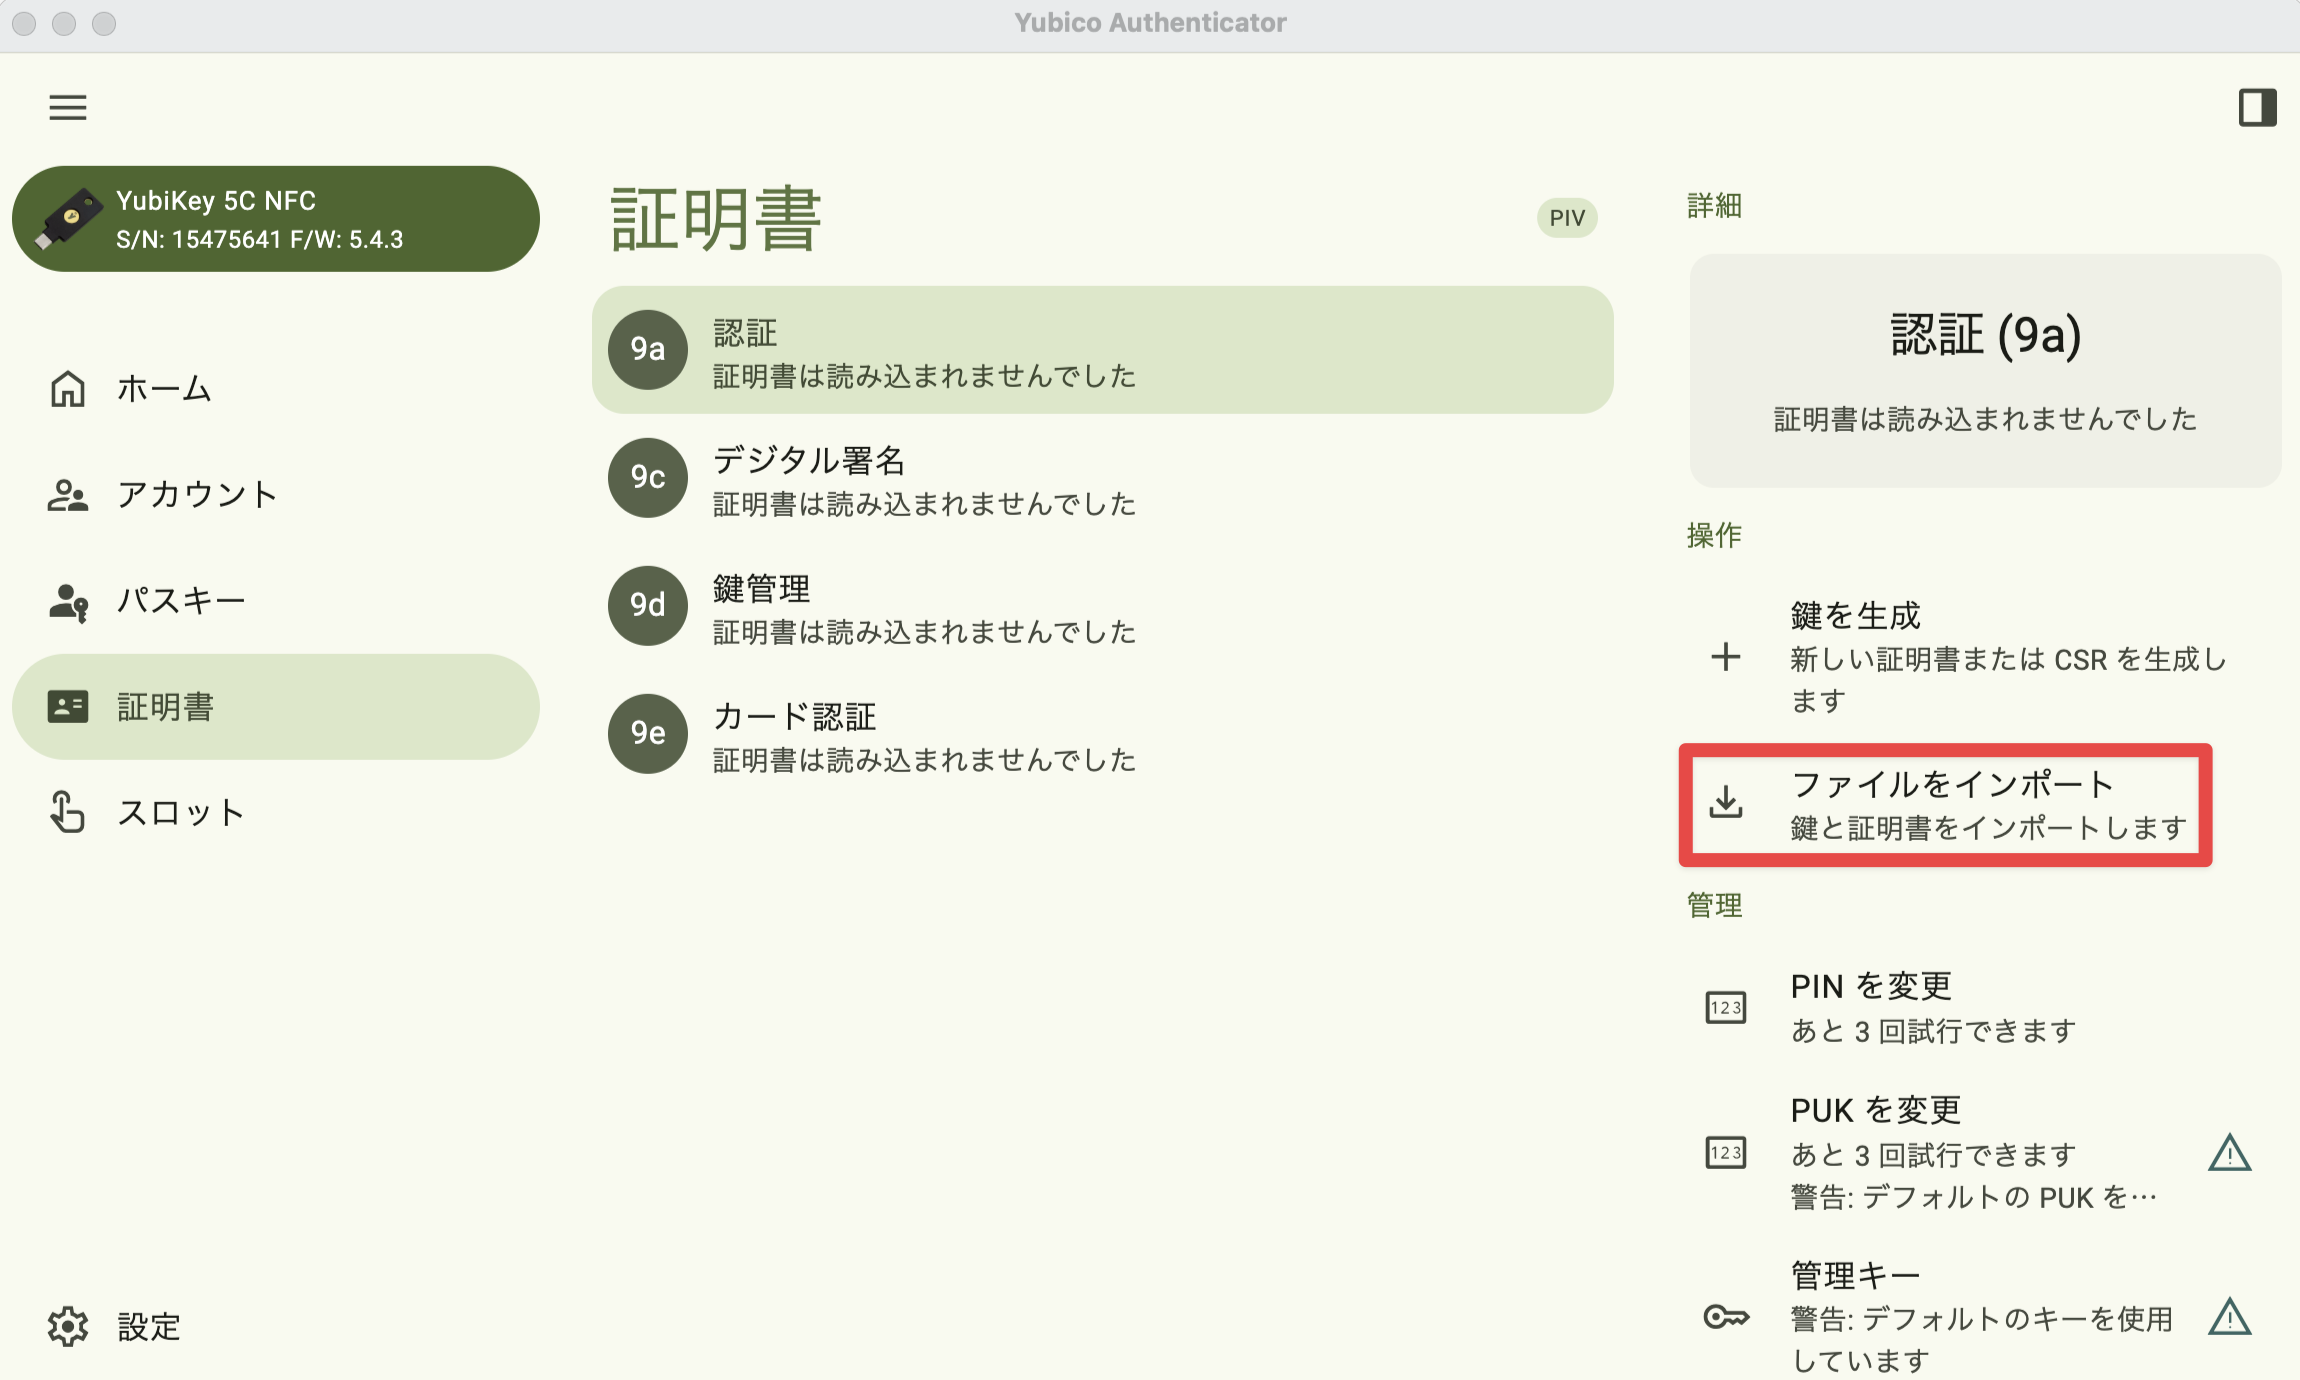Click the PIV badge chip

(x=1567, y=218)
